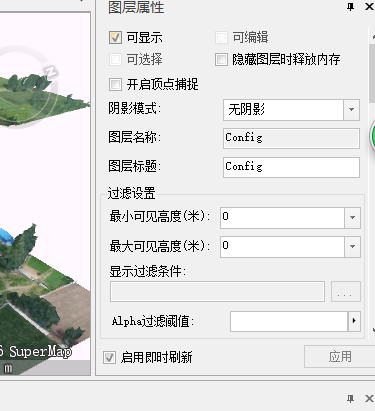Viewport: 375px width, 411px height.
Task: Open the Alpha过滤阈值 slider arrow
Action: pos(354,321)
